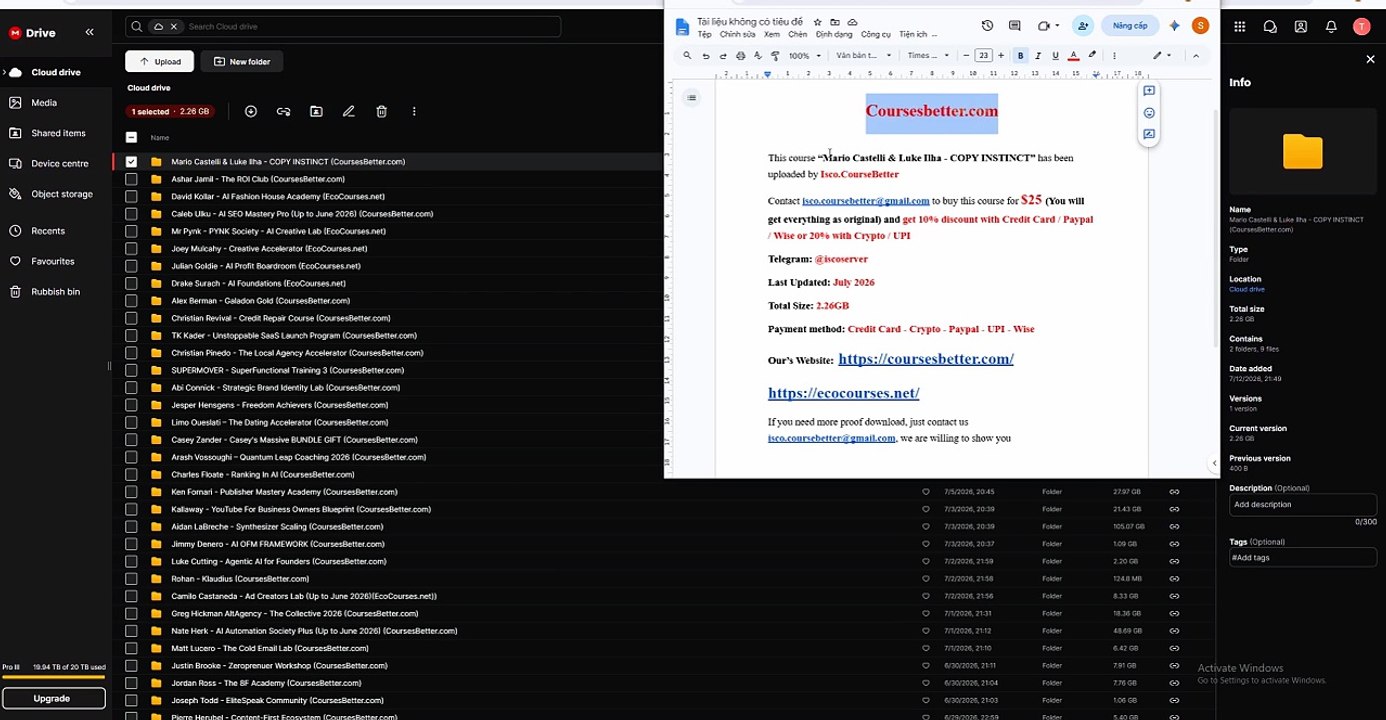Open https://coursesbetter.com/ link in document
Screen dimensions: 1386x720
click(x=926, y=358)
